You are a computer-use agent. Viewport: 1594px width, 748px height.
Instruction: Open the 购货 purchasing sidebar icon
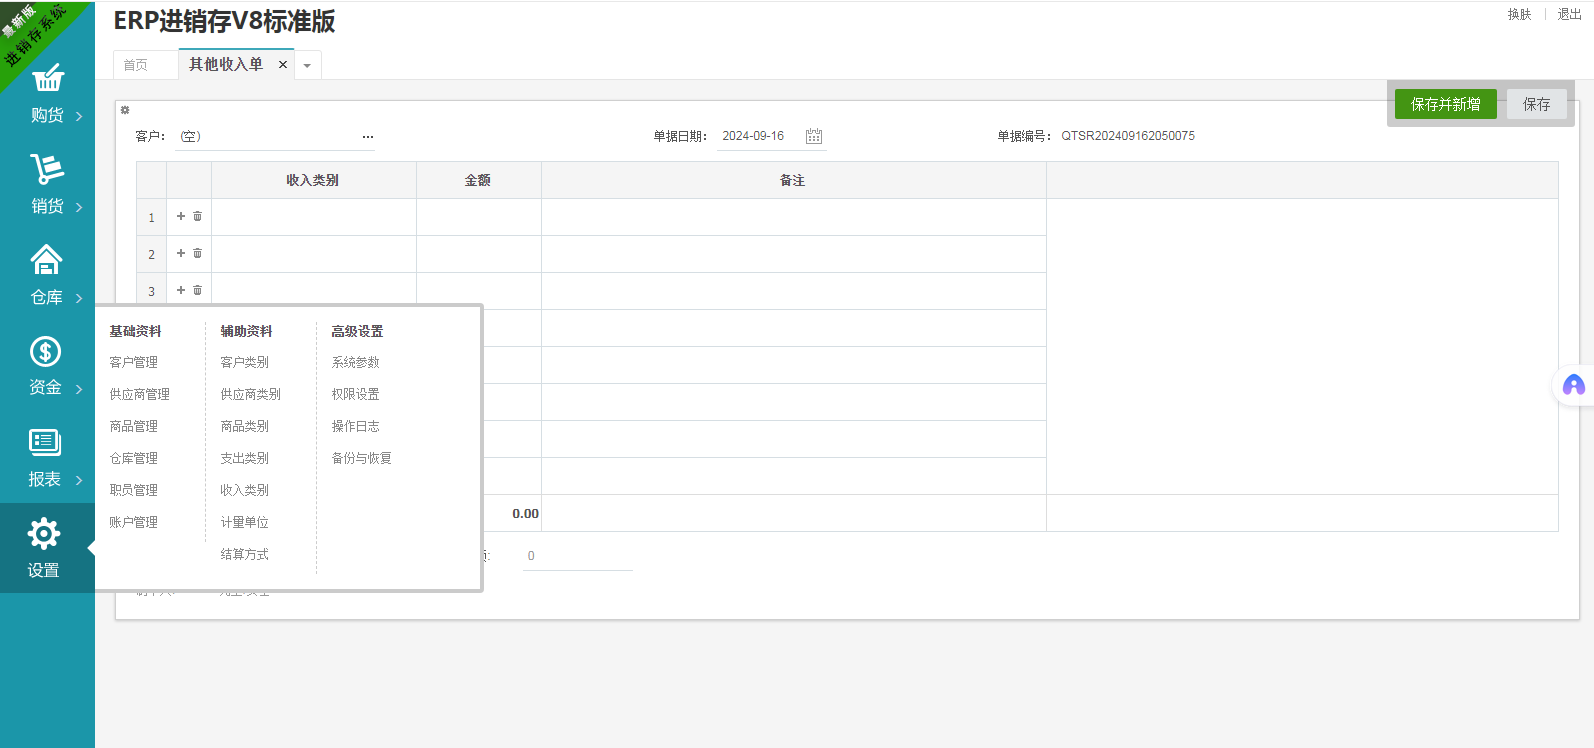pyautogui.click(x=47, y=79)
